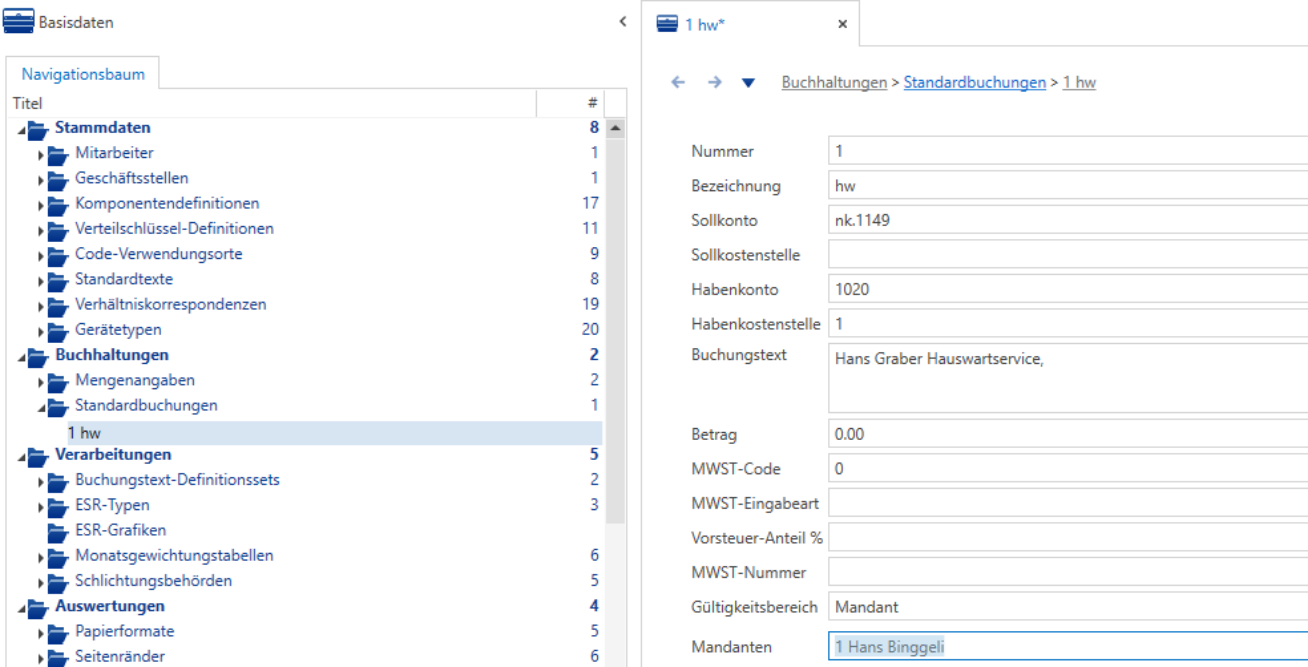Collapse the Stammdaten tree node
1308x667 pixels.
click(x=22, y=129)
